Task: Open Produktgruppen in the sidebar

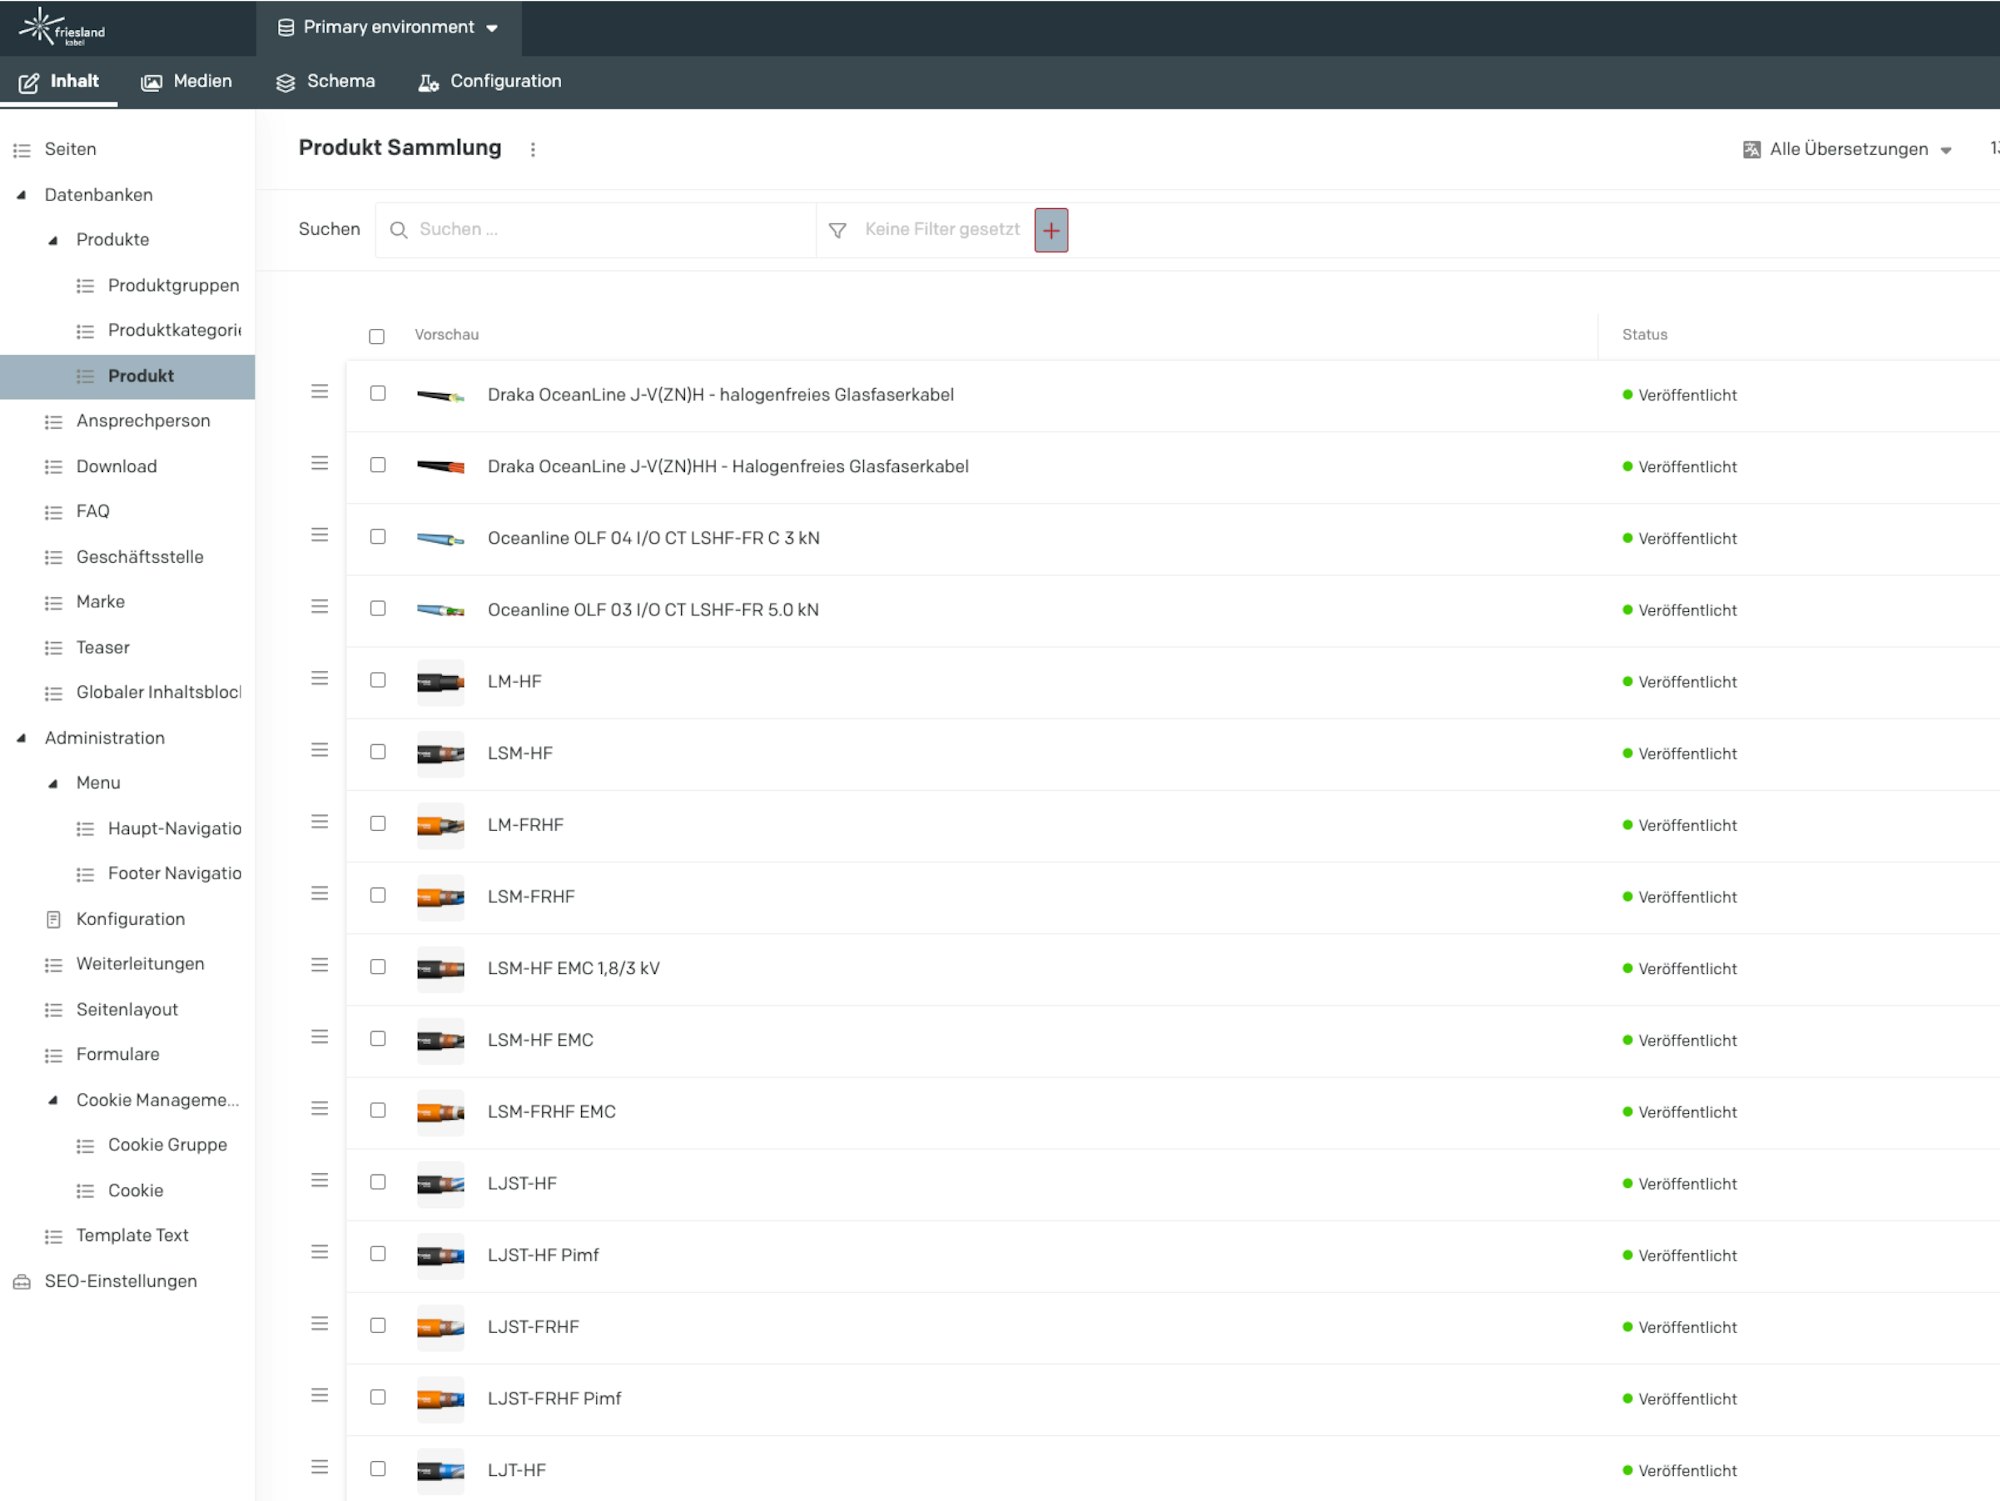Action: [173, 286]
